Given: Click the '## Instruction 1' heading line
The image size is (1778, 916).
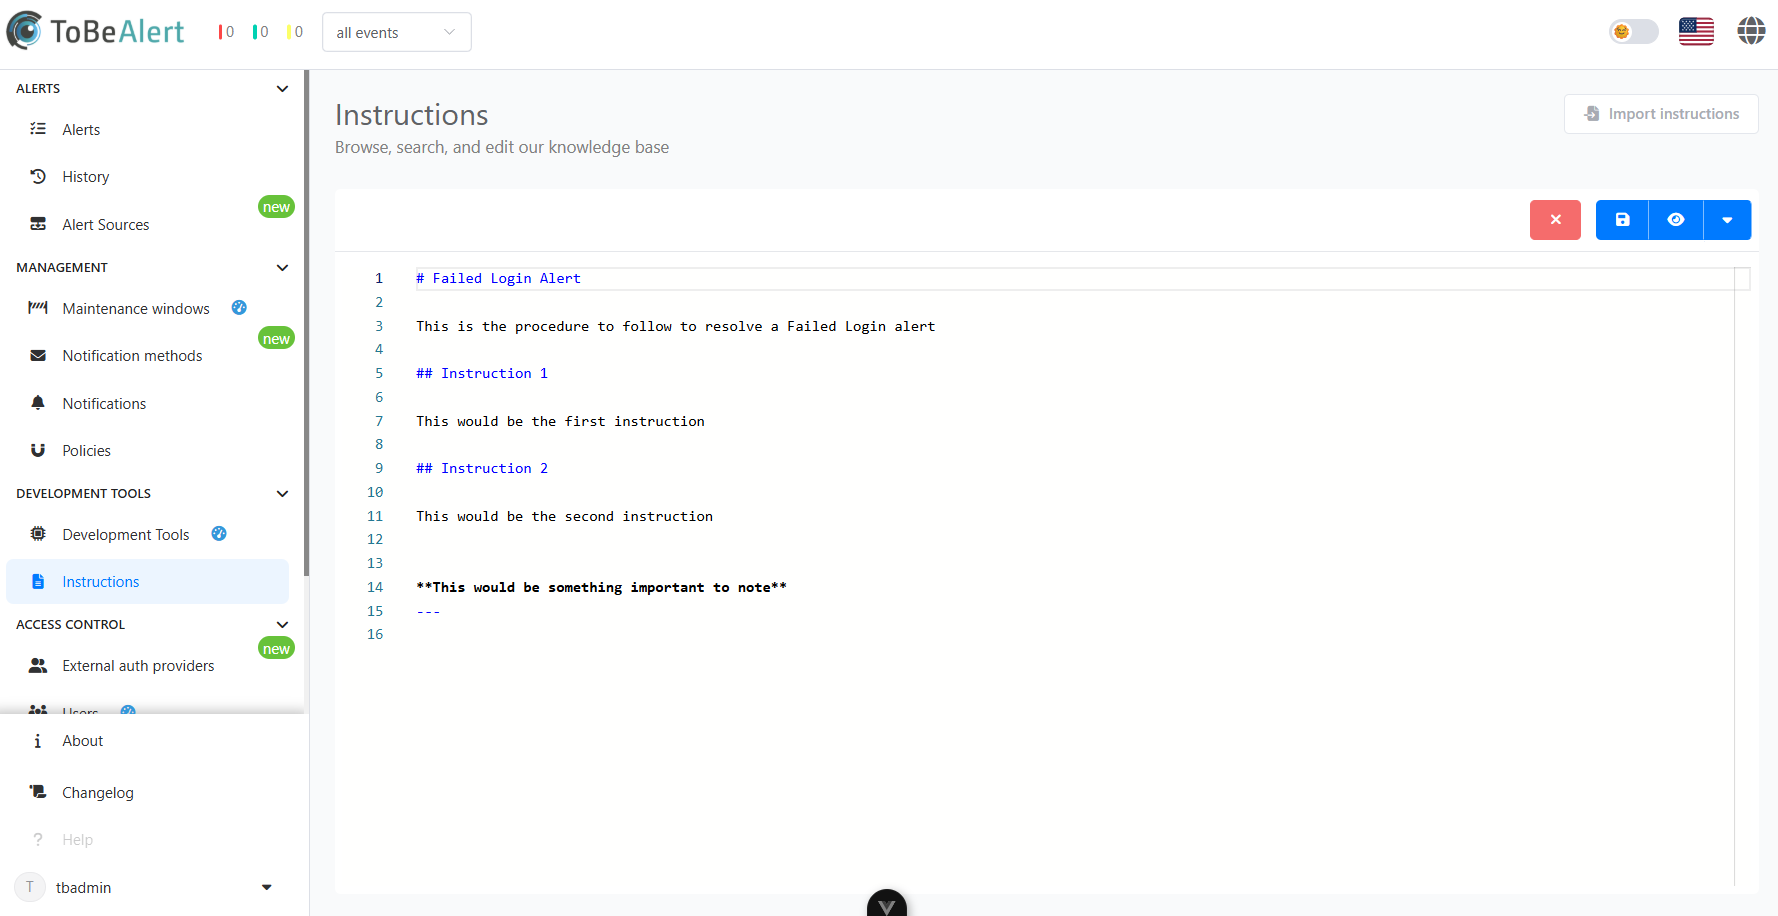Looking at the screenshot, I should point(482,374).
